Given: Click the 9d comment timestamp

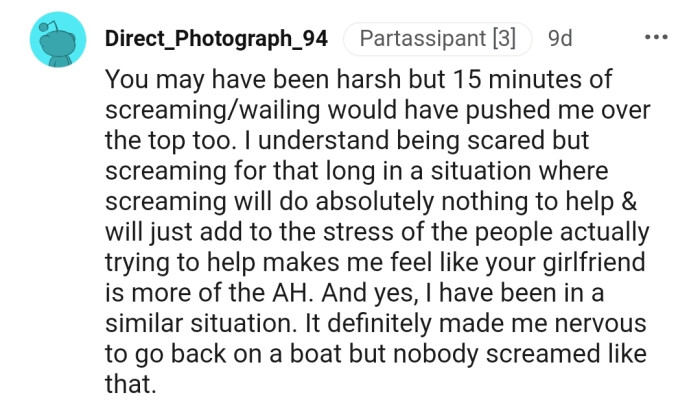Looking at the screenshot, I should [560, 40].
